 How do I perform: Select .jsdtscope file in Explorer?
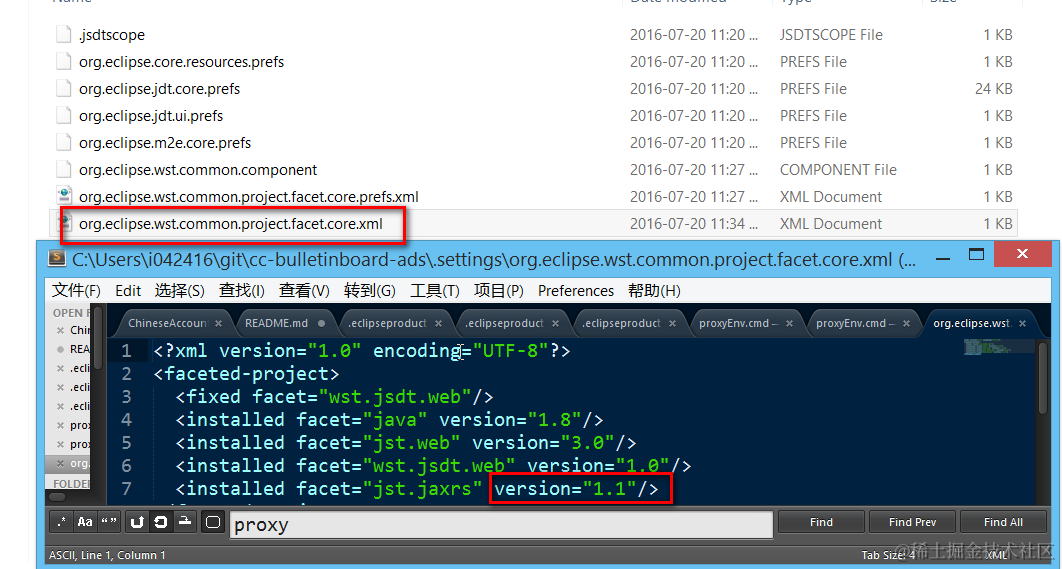point(112,35)
